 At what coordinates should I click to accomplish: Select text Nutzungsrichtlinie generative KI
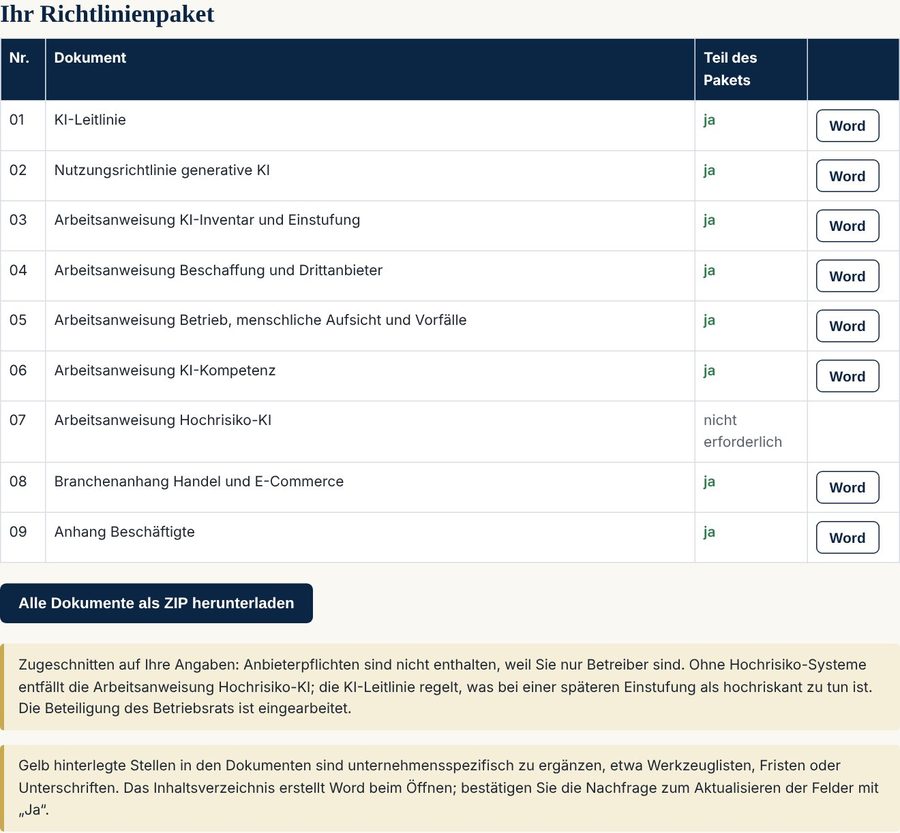coord(162,170)
